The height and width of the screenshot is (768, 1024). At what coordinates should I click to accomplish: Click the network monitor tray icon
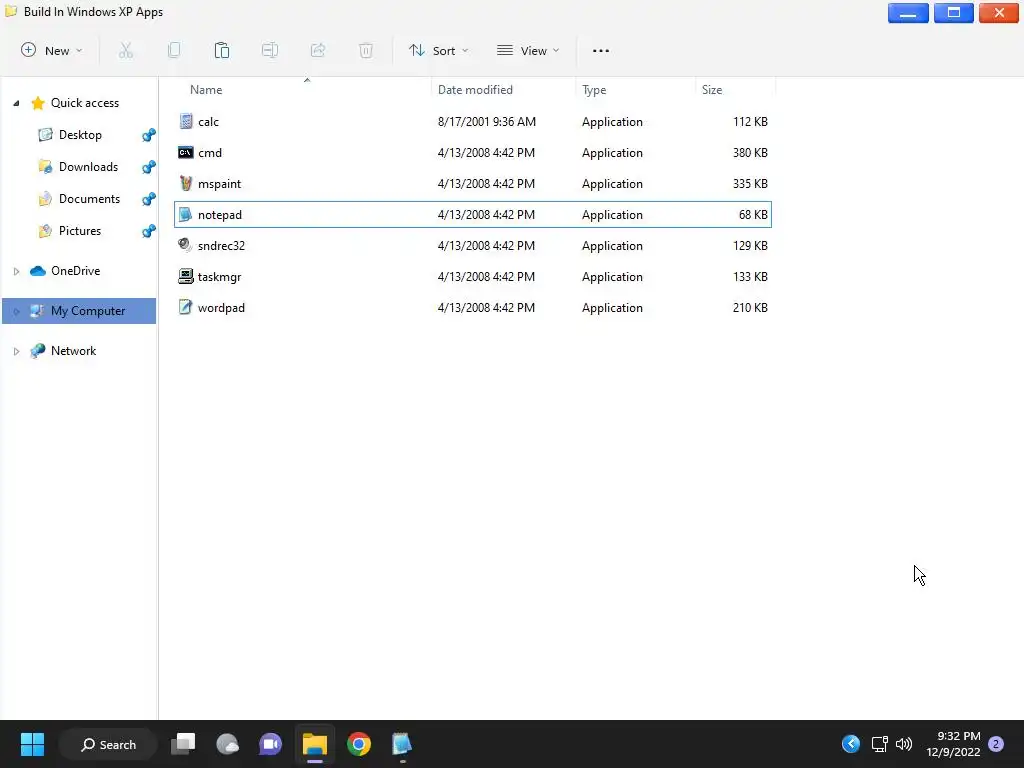pyautogui.click(x=880, y=744)
